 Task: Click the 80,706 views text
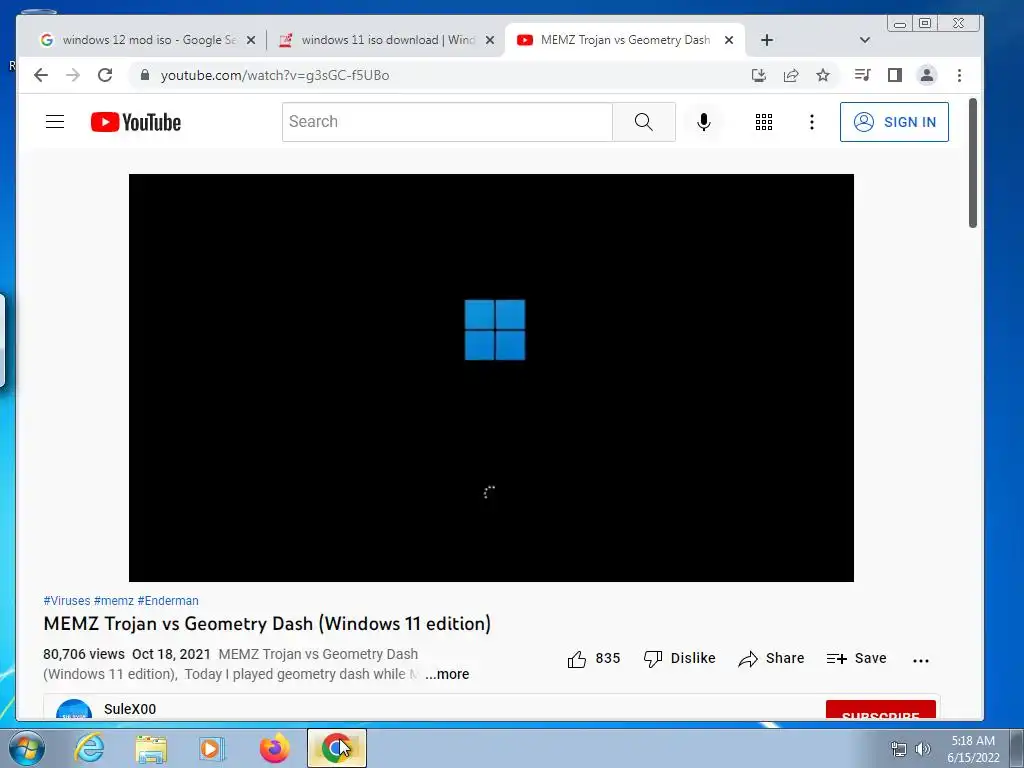click(84, 654)
